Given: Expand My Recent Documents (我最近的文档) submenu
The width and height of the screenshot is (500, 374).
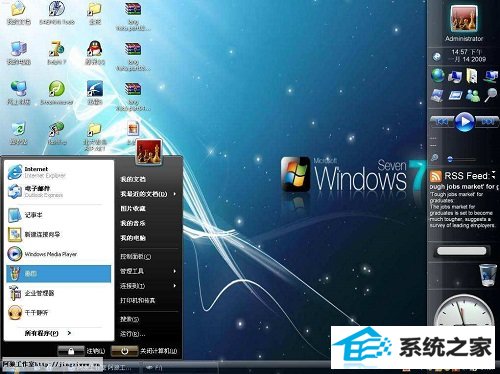Looking at the screenshot, I should (x=175, y=194).
